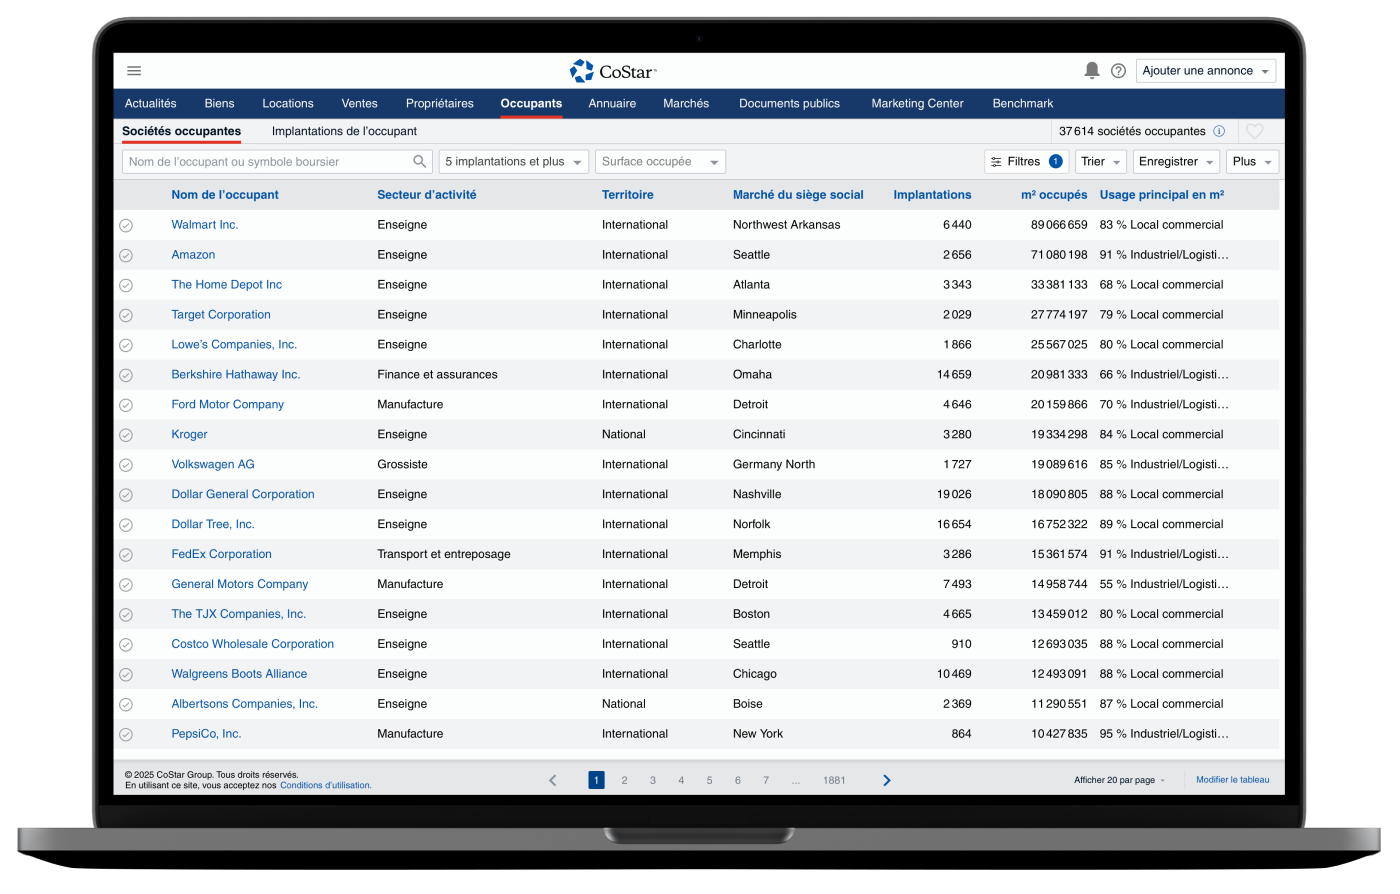Image resolution: width=1400 pixels, height=894 pixels.
Task: Expand the '5 implantations et plus' dropdown
Action: (513, 162)
